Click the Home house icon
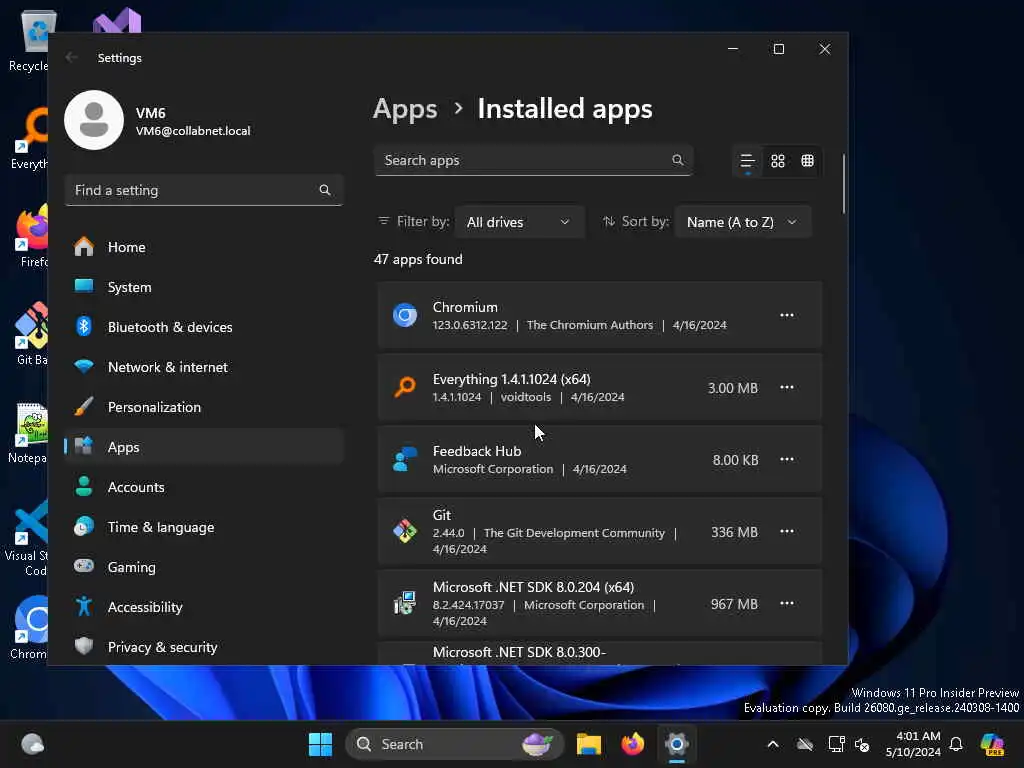 [x=84, y=246]
